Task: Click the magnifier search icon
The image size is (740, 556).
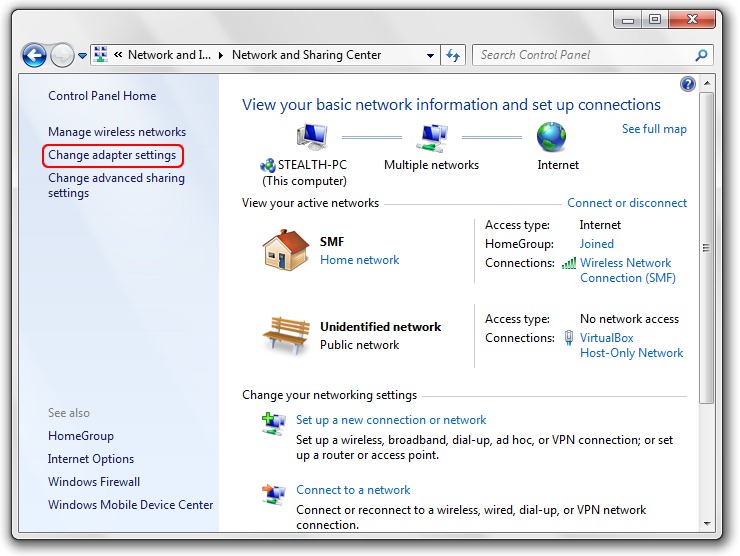Action: [701, 55]
